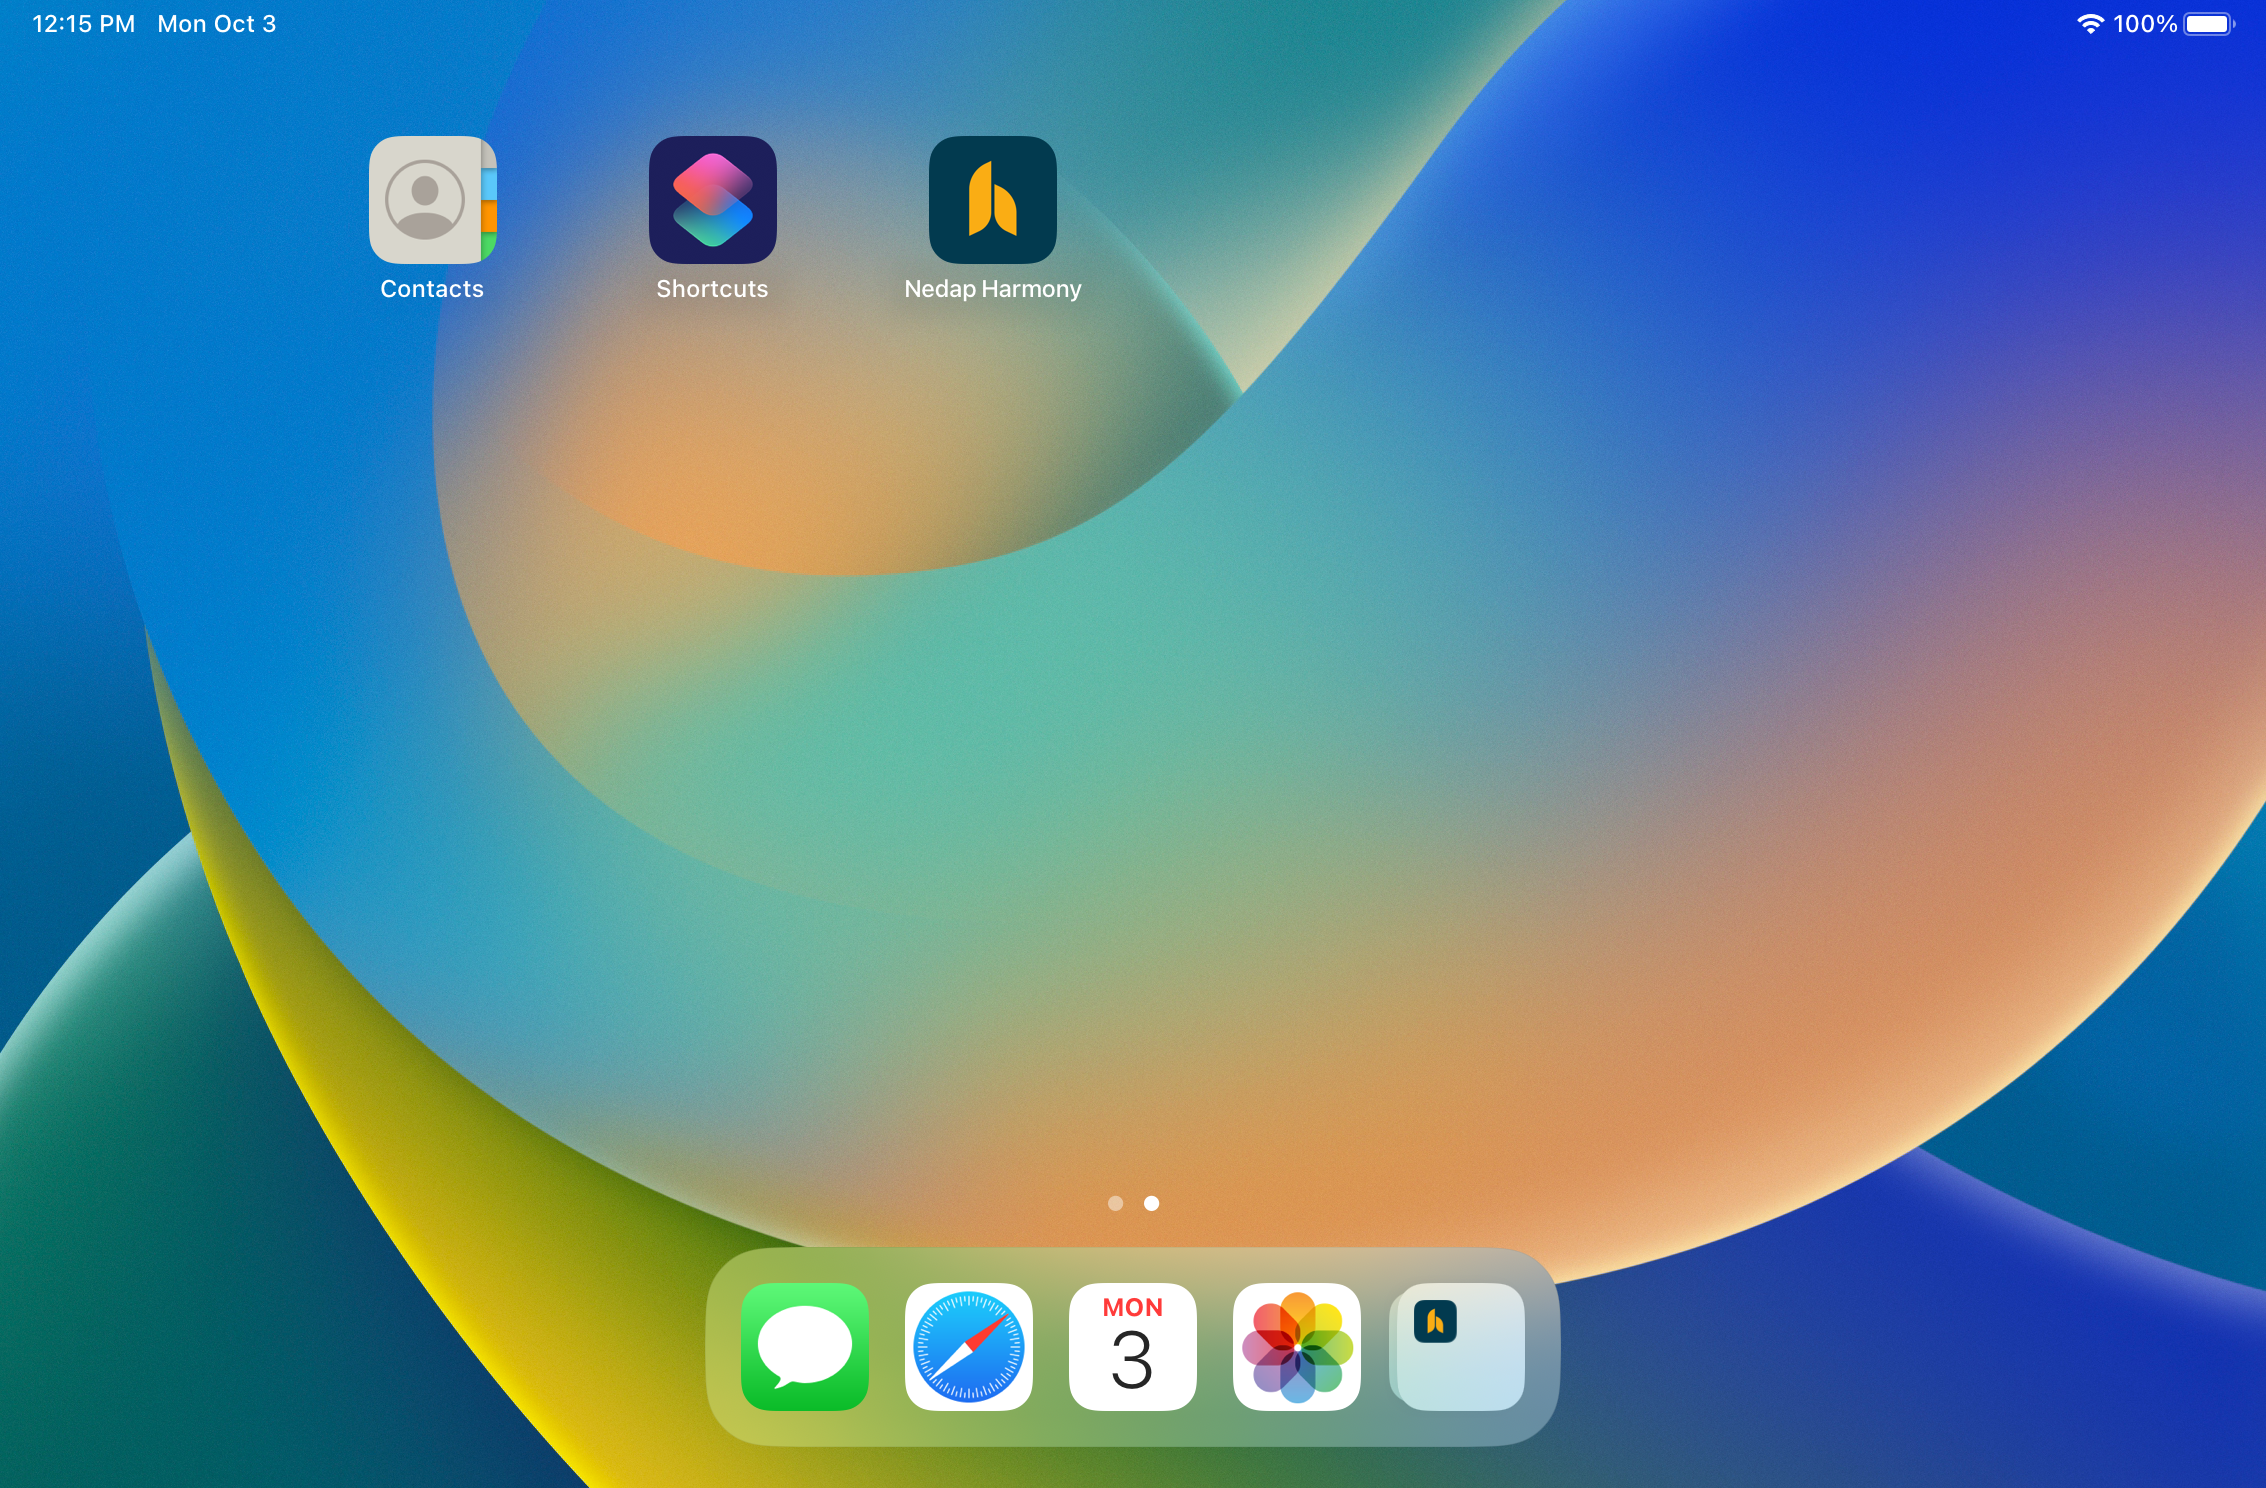Screen dimensions: 2266x1488
Task: Tap the 12:15 PM clock
Action: pos(83,24)
